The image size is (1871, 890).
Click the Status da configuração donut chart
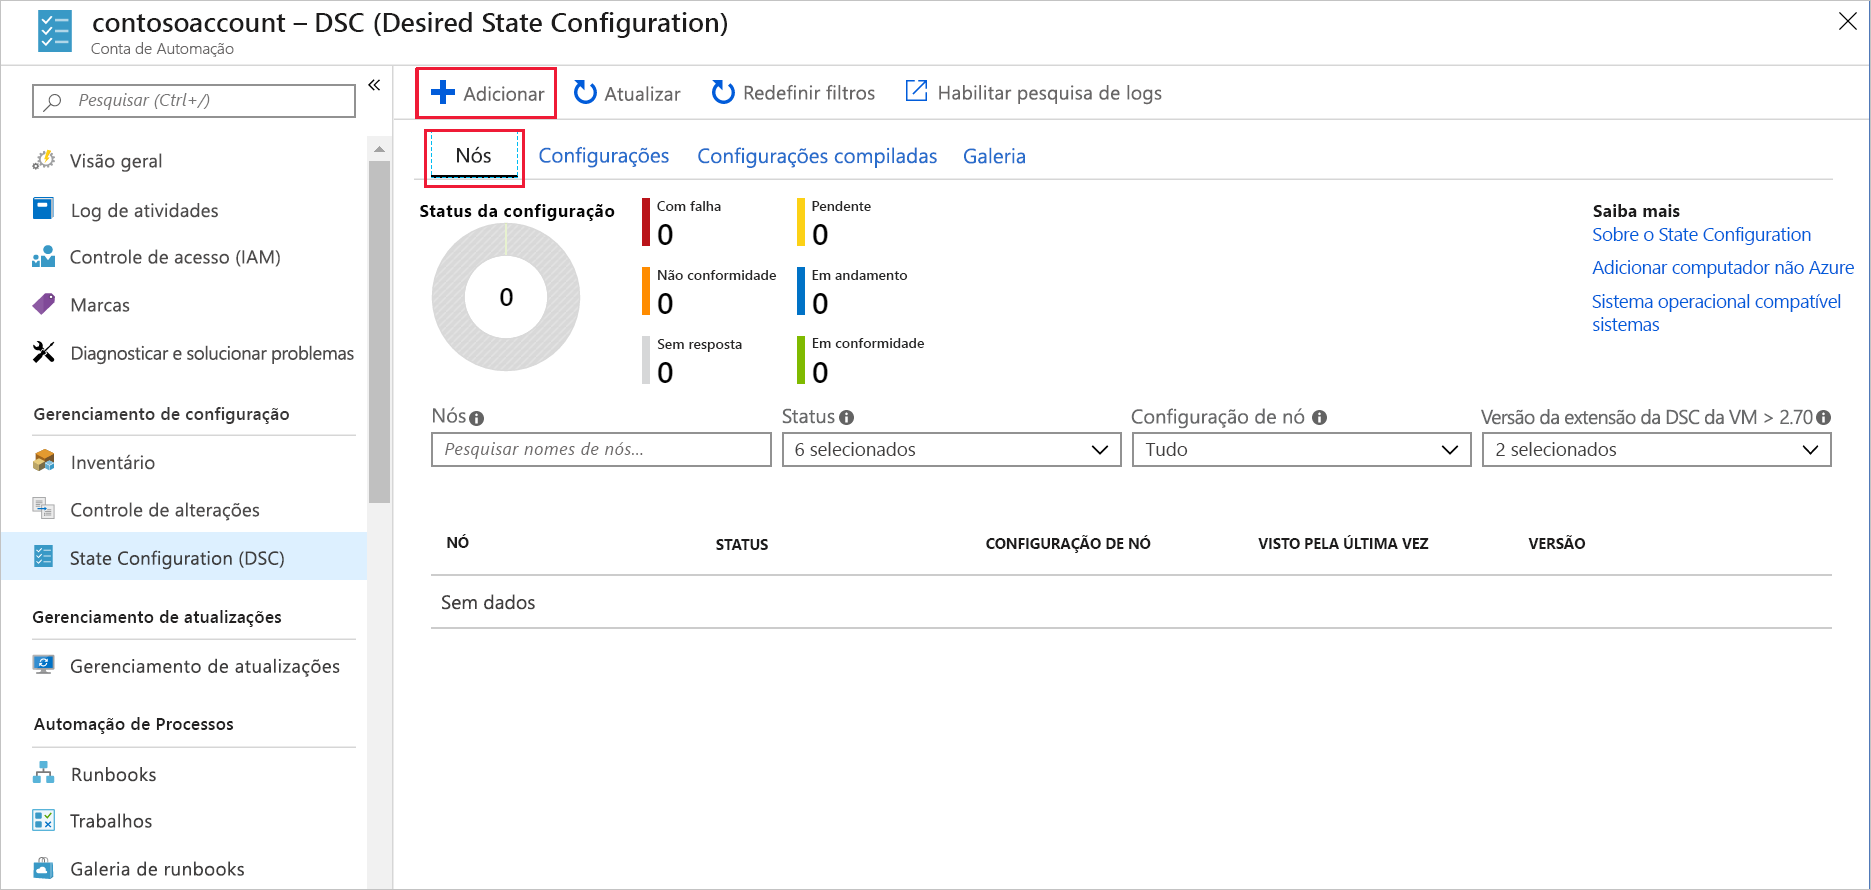[x=506, y=297]
